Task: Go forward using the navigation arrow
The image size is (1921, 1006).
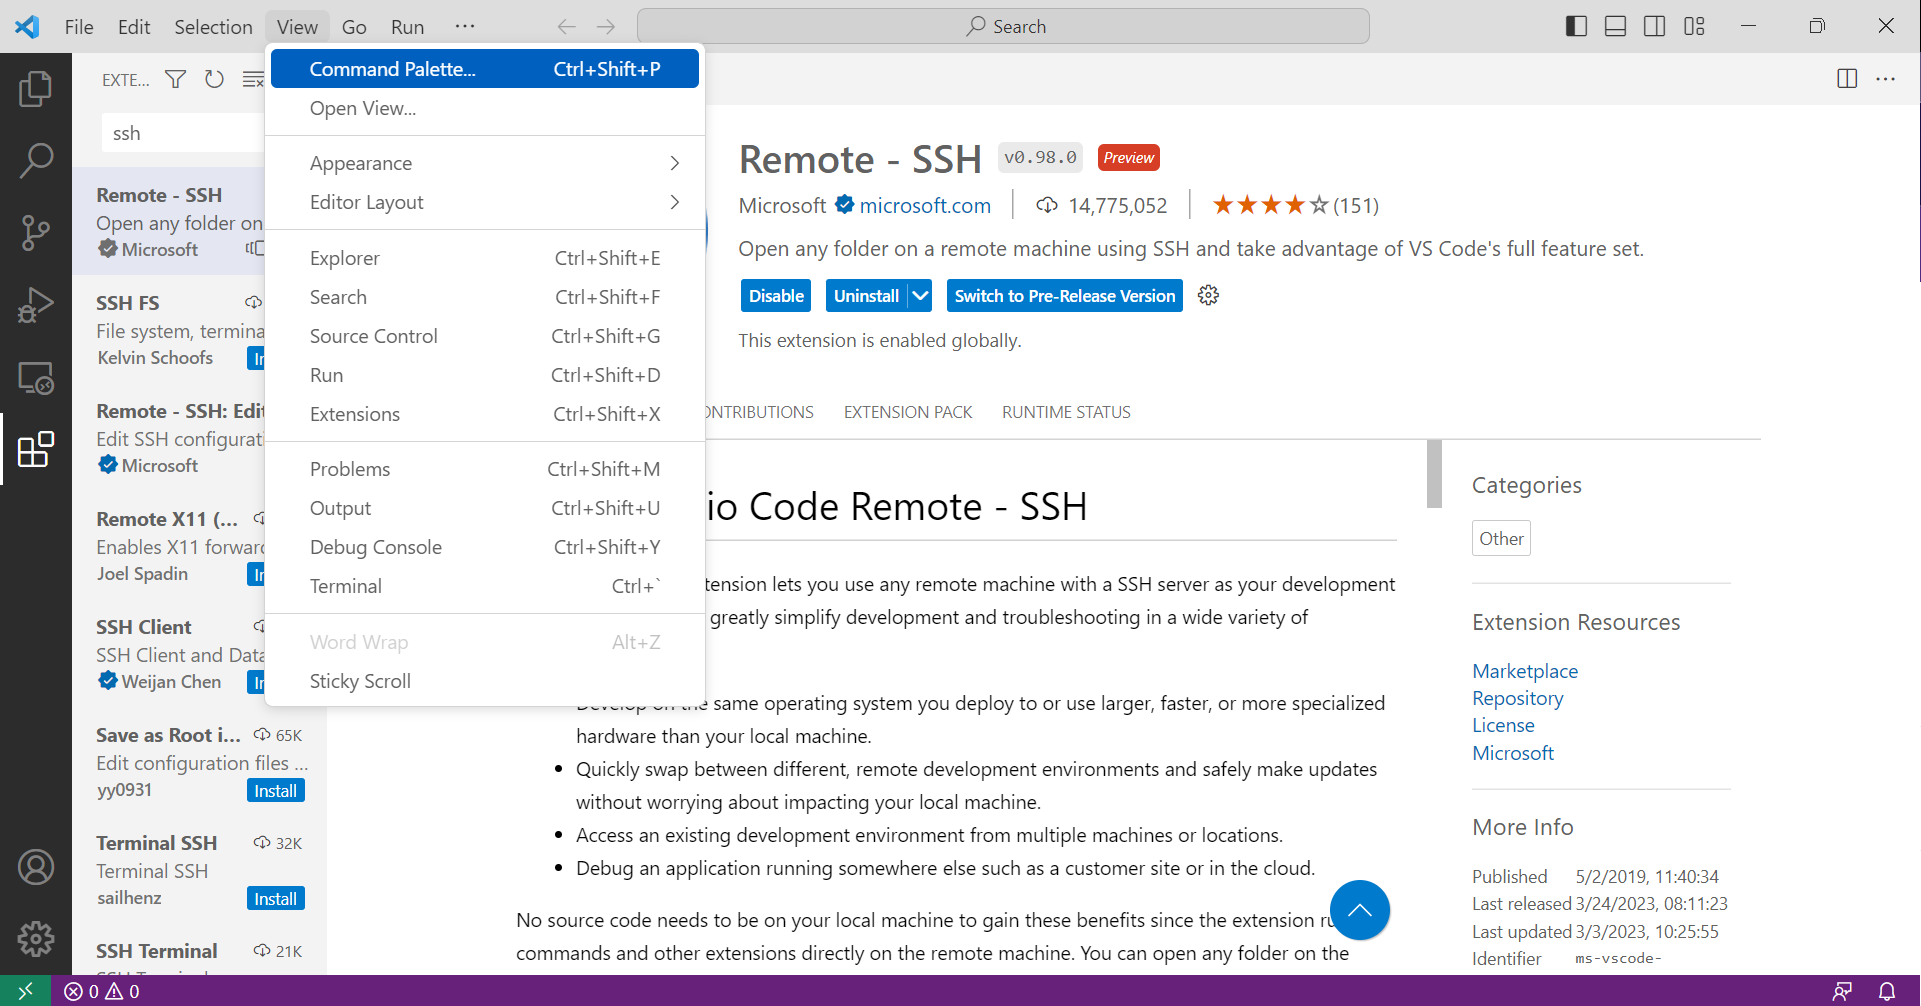Action: pos(606,27)
